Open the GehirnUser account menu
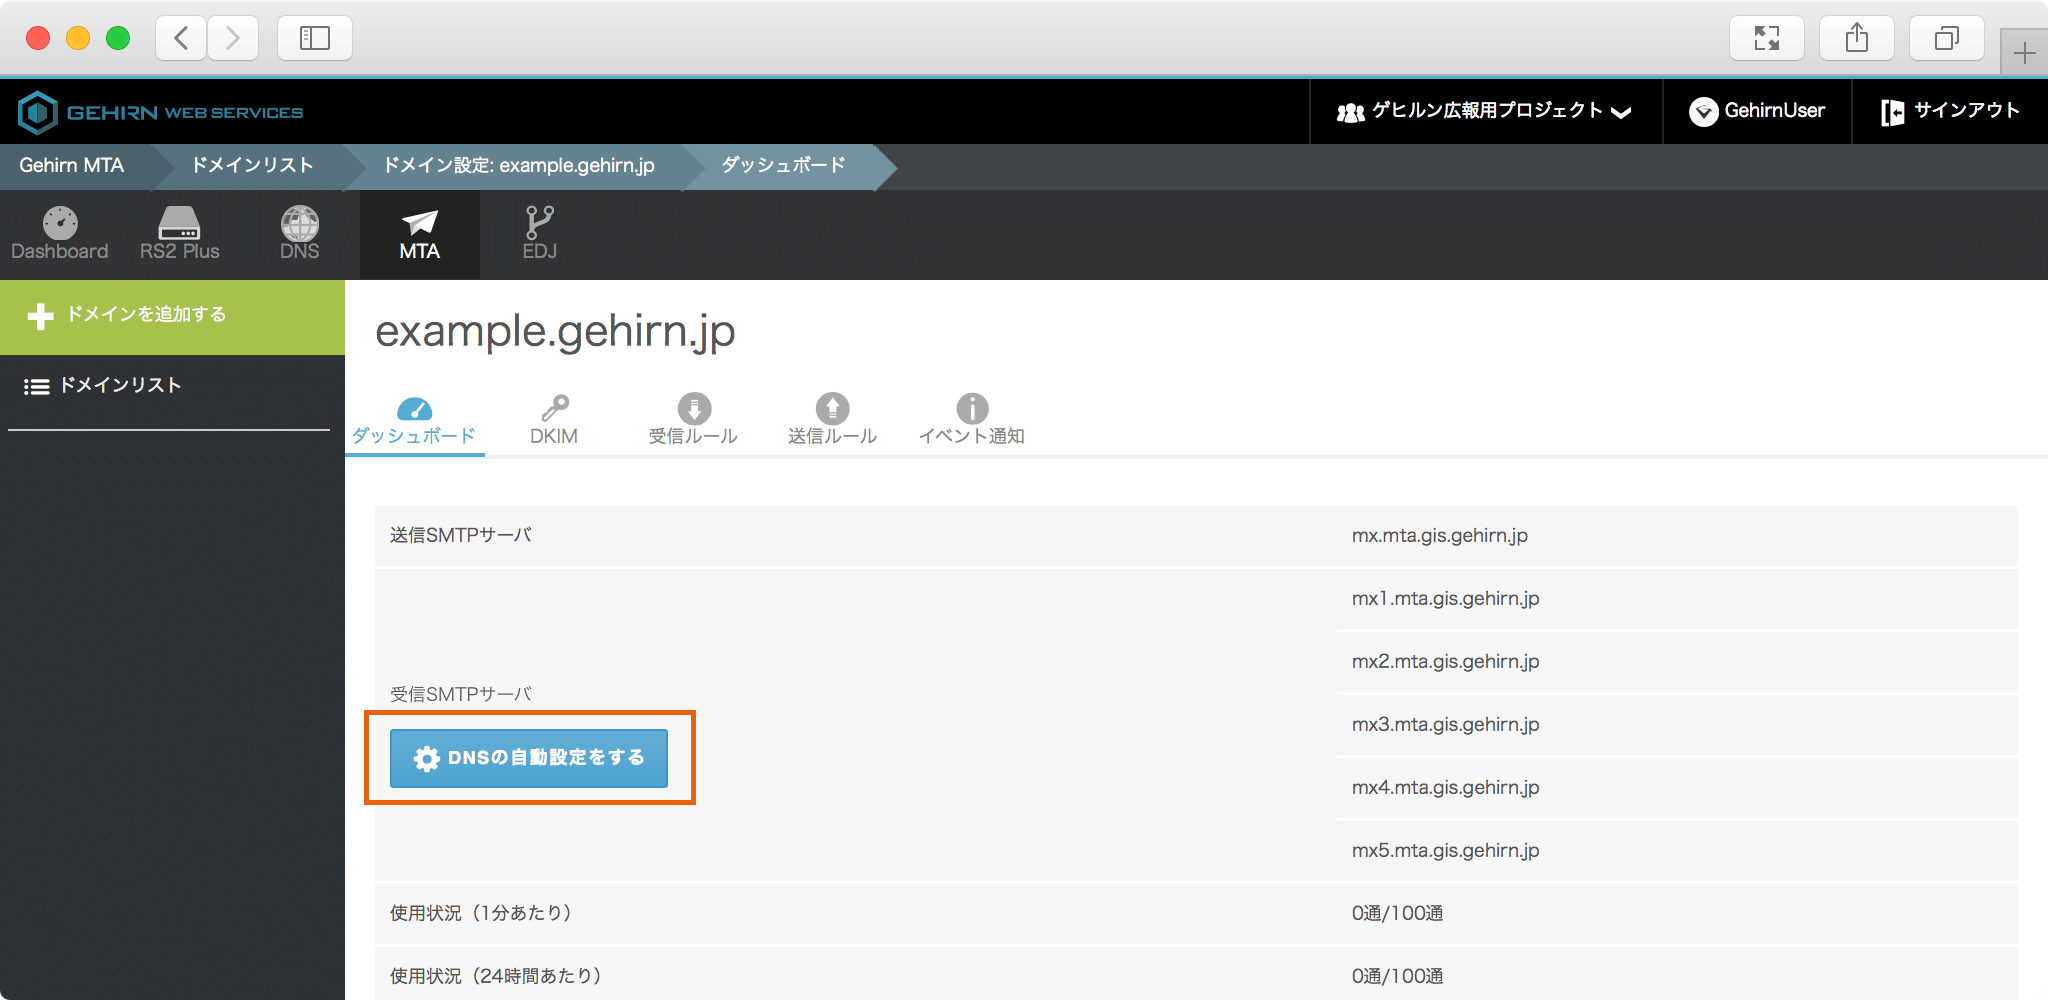The height and width of the screenshot is (1000, 2048). tap(1757, 111)
